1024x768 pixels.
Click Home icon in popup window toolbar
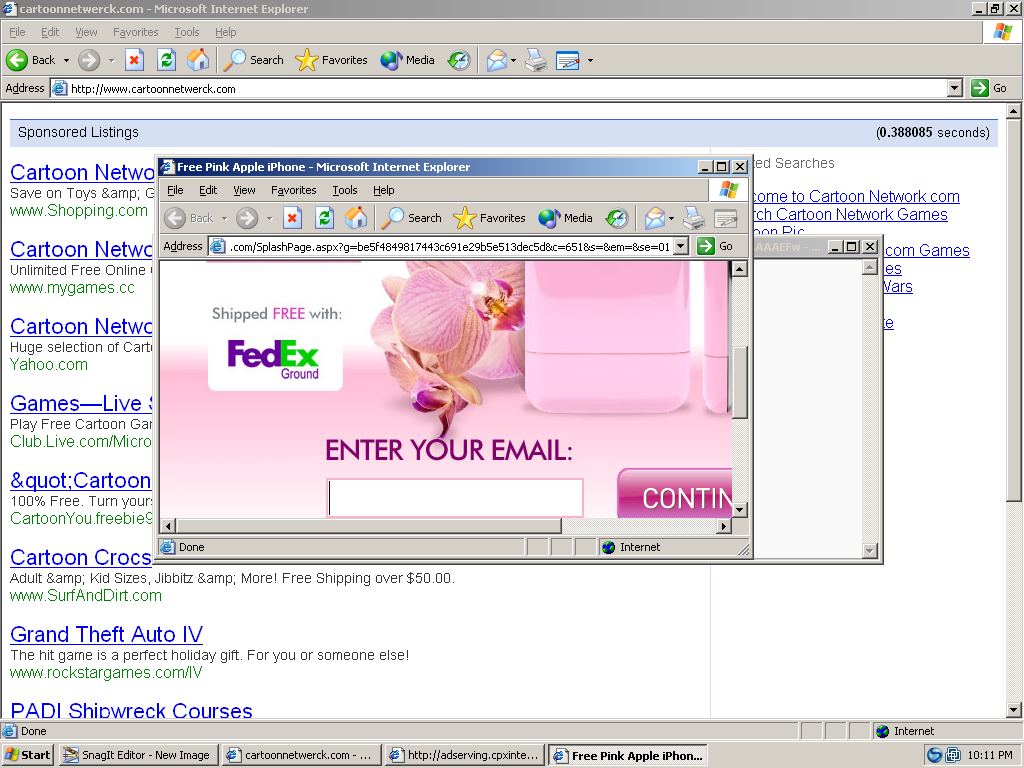point(356,218)
